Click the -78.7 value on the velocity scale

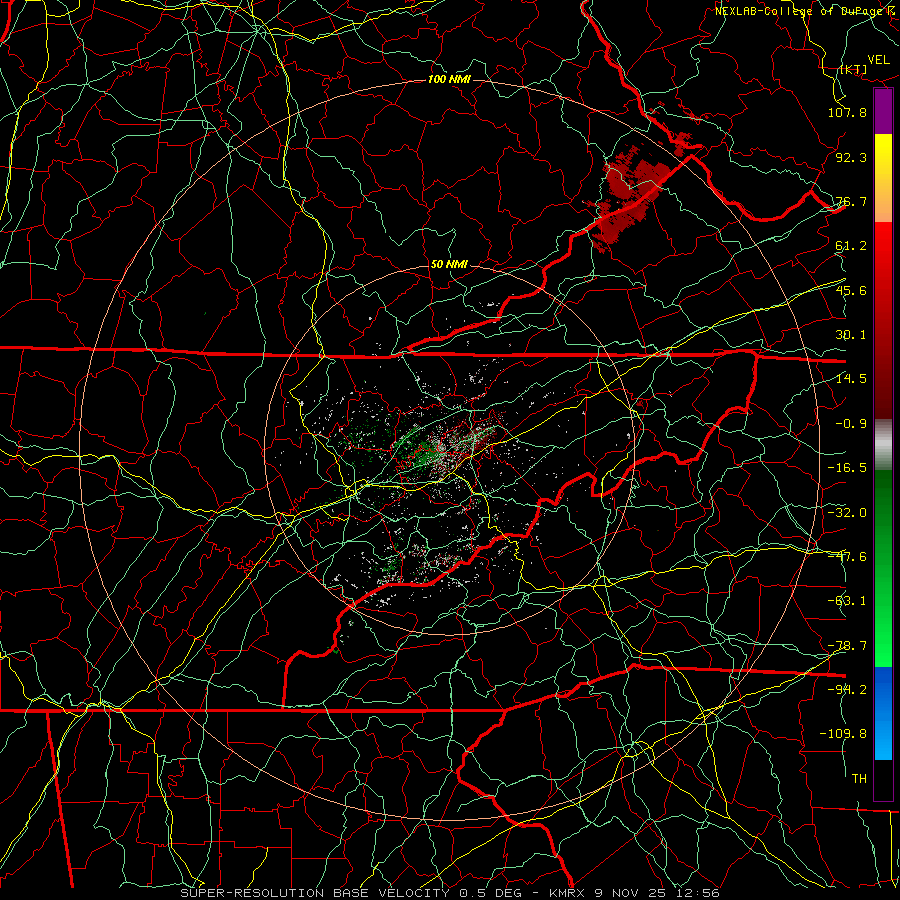point(847,646)
